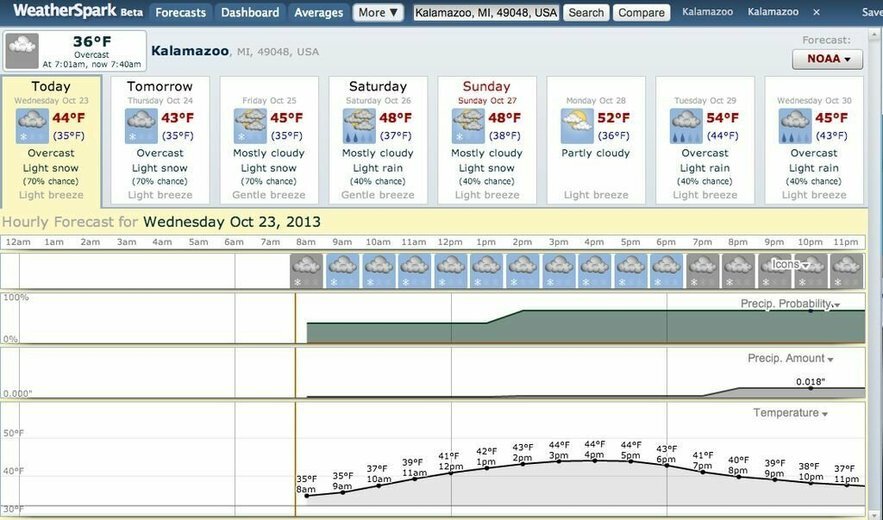883x520 pixels.
Task: Click the 36°F current temperature reading
Action: [x=92, y=42]
